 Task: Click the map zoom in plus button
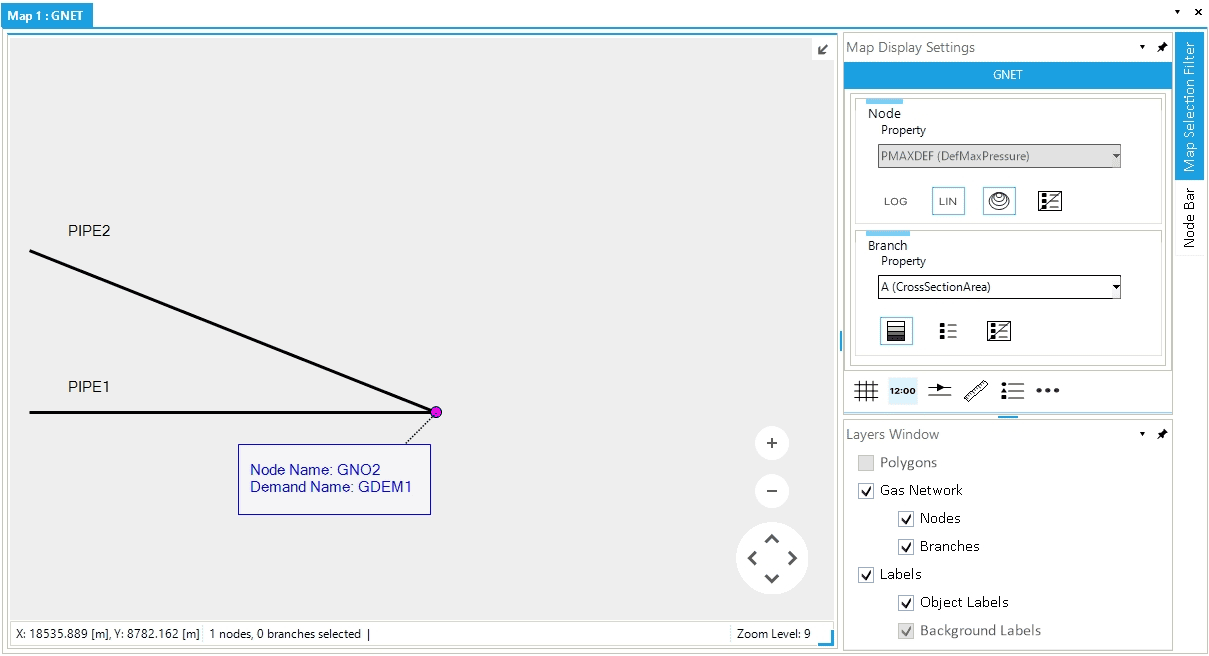[771, 443]
